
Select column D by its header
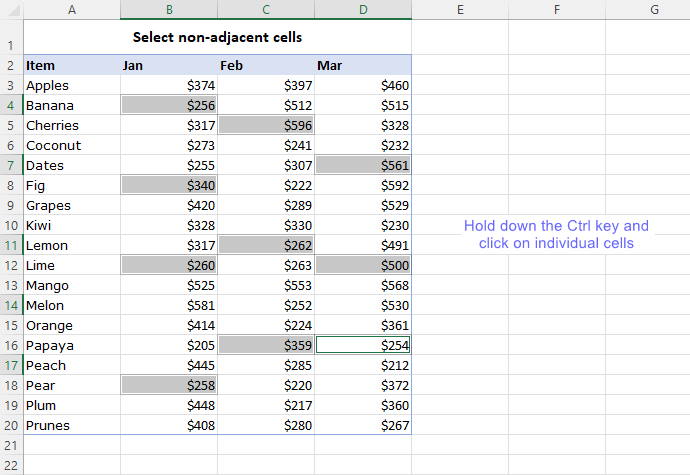point(363,9)
